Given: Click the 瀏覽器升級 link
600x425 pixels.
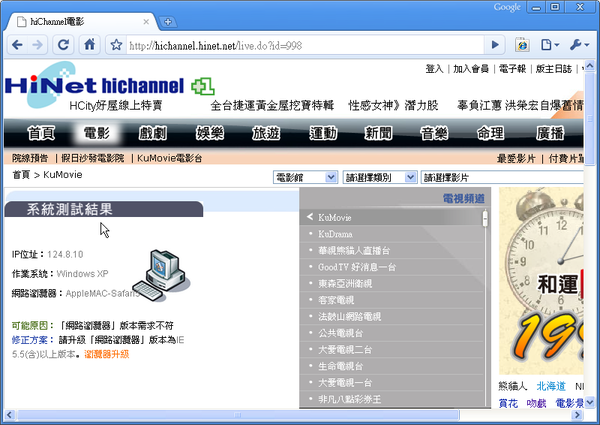Looking at the screenshot, I should 107,354.
